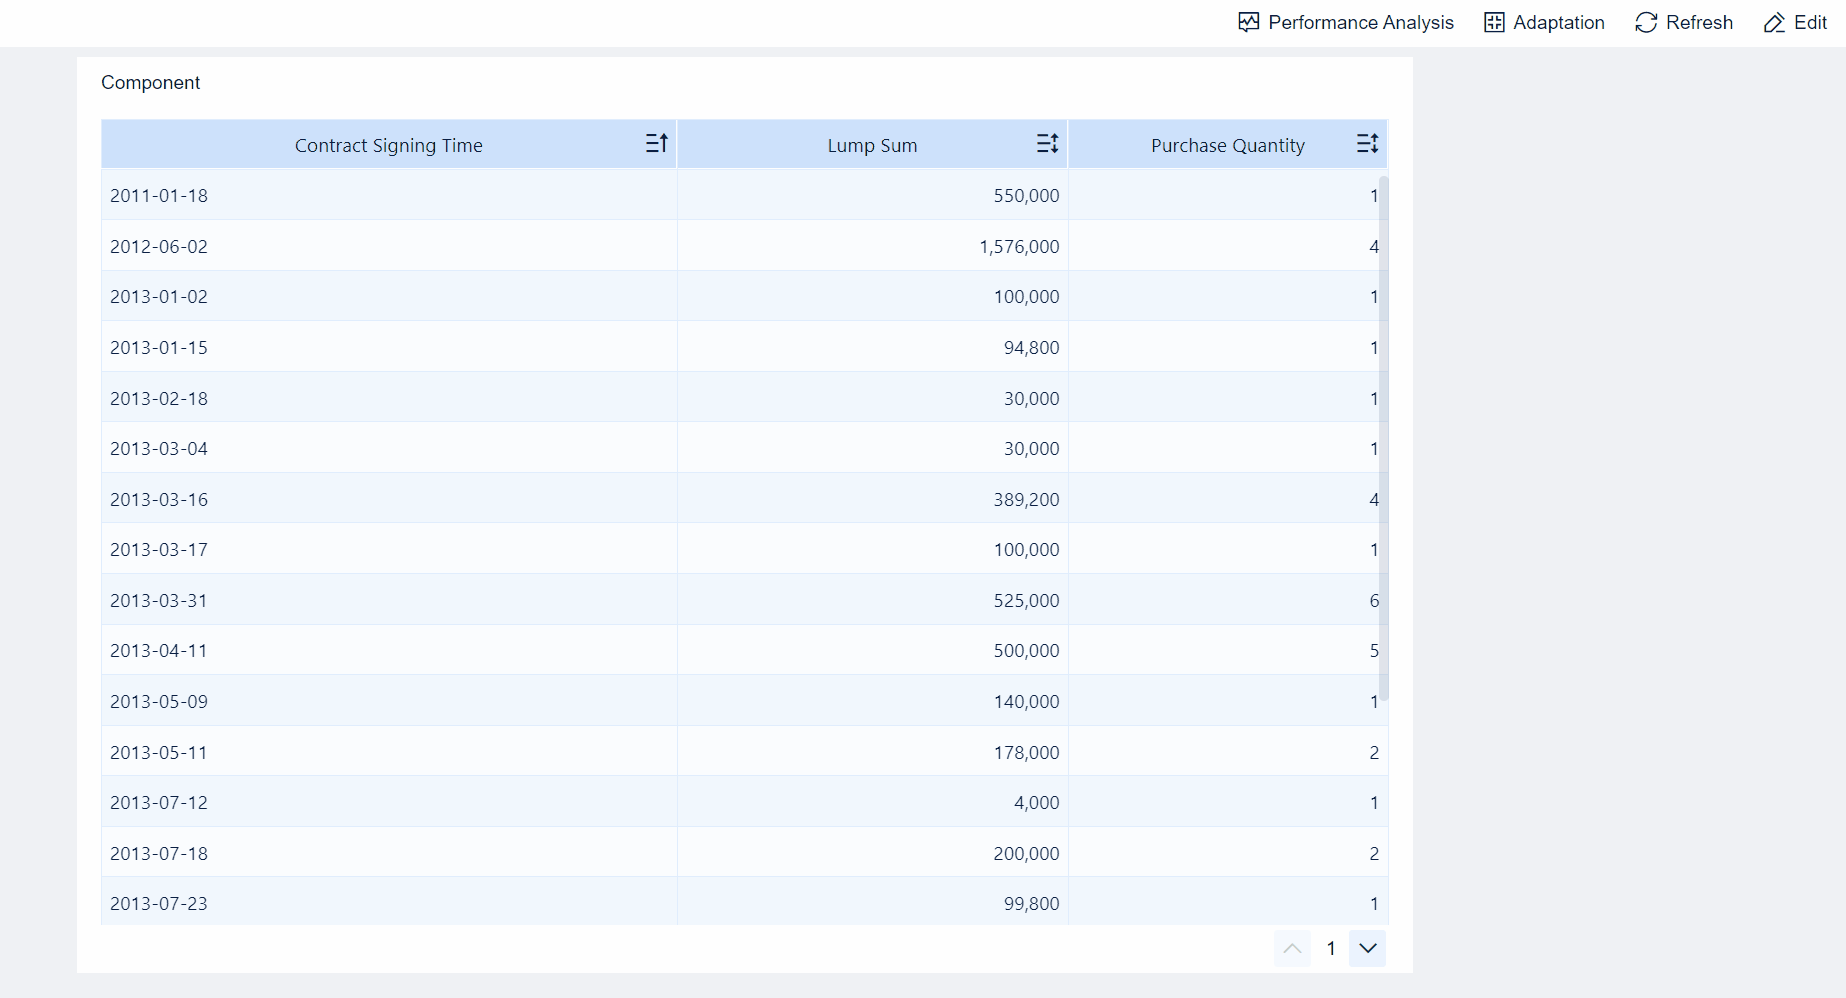Click the Edit label
This screenshot has height=998, width=1846.
point(1810,22)
